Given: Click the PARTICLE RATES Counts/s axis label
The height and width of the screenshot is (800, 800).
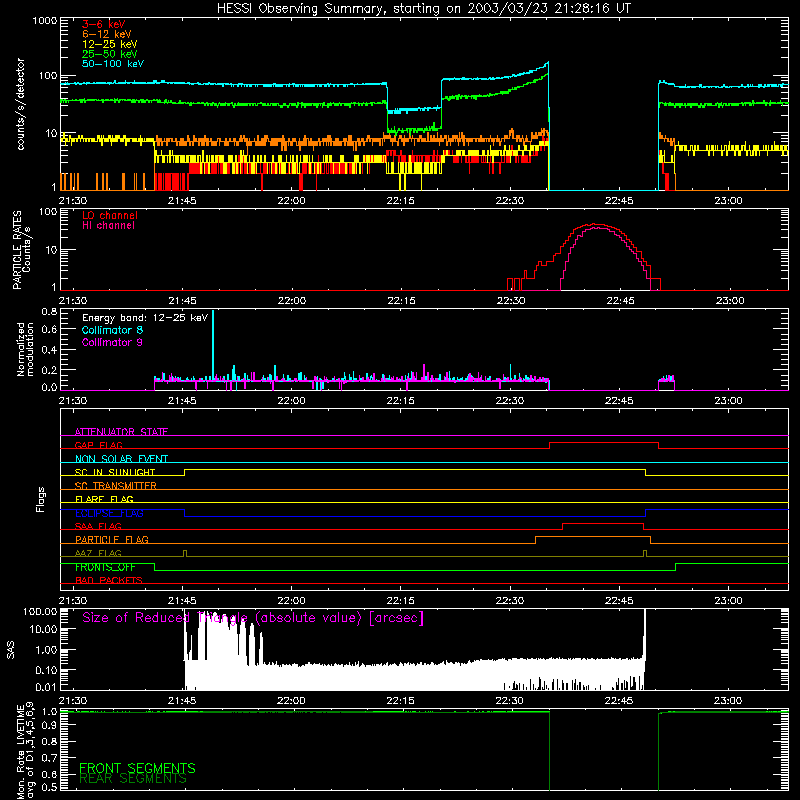Looking at the screenshot, I should (22, 250).
